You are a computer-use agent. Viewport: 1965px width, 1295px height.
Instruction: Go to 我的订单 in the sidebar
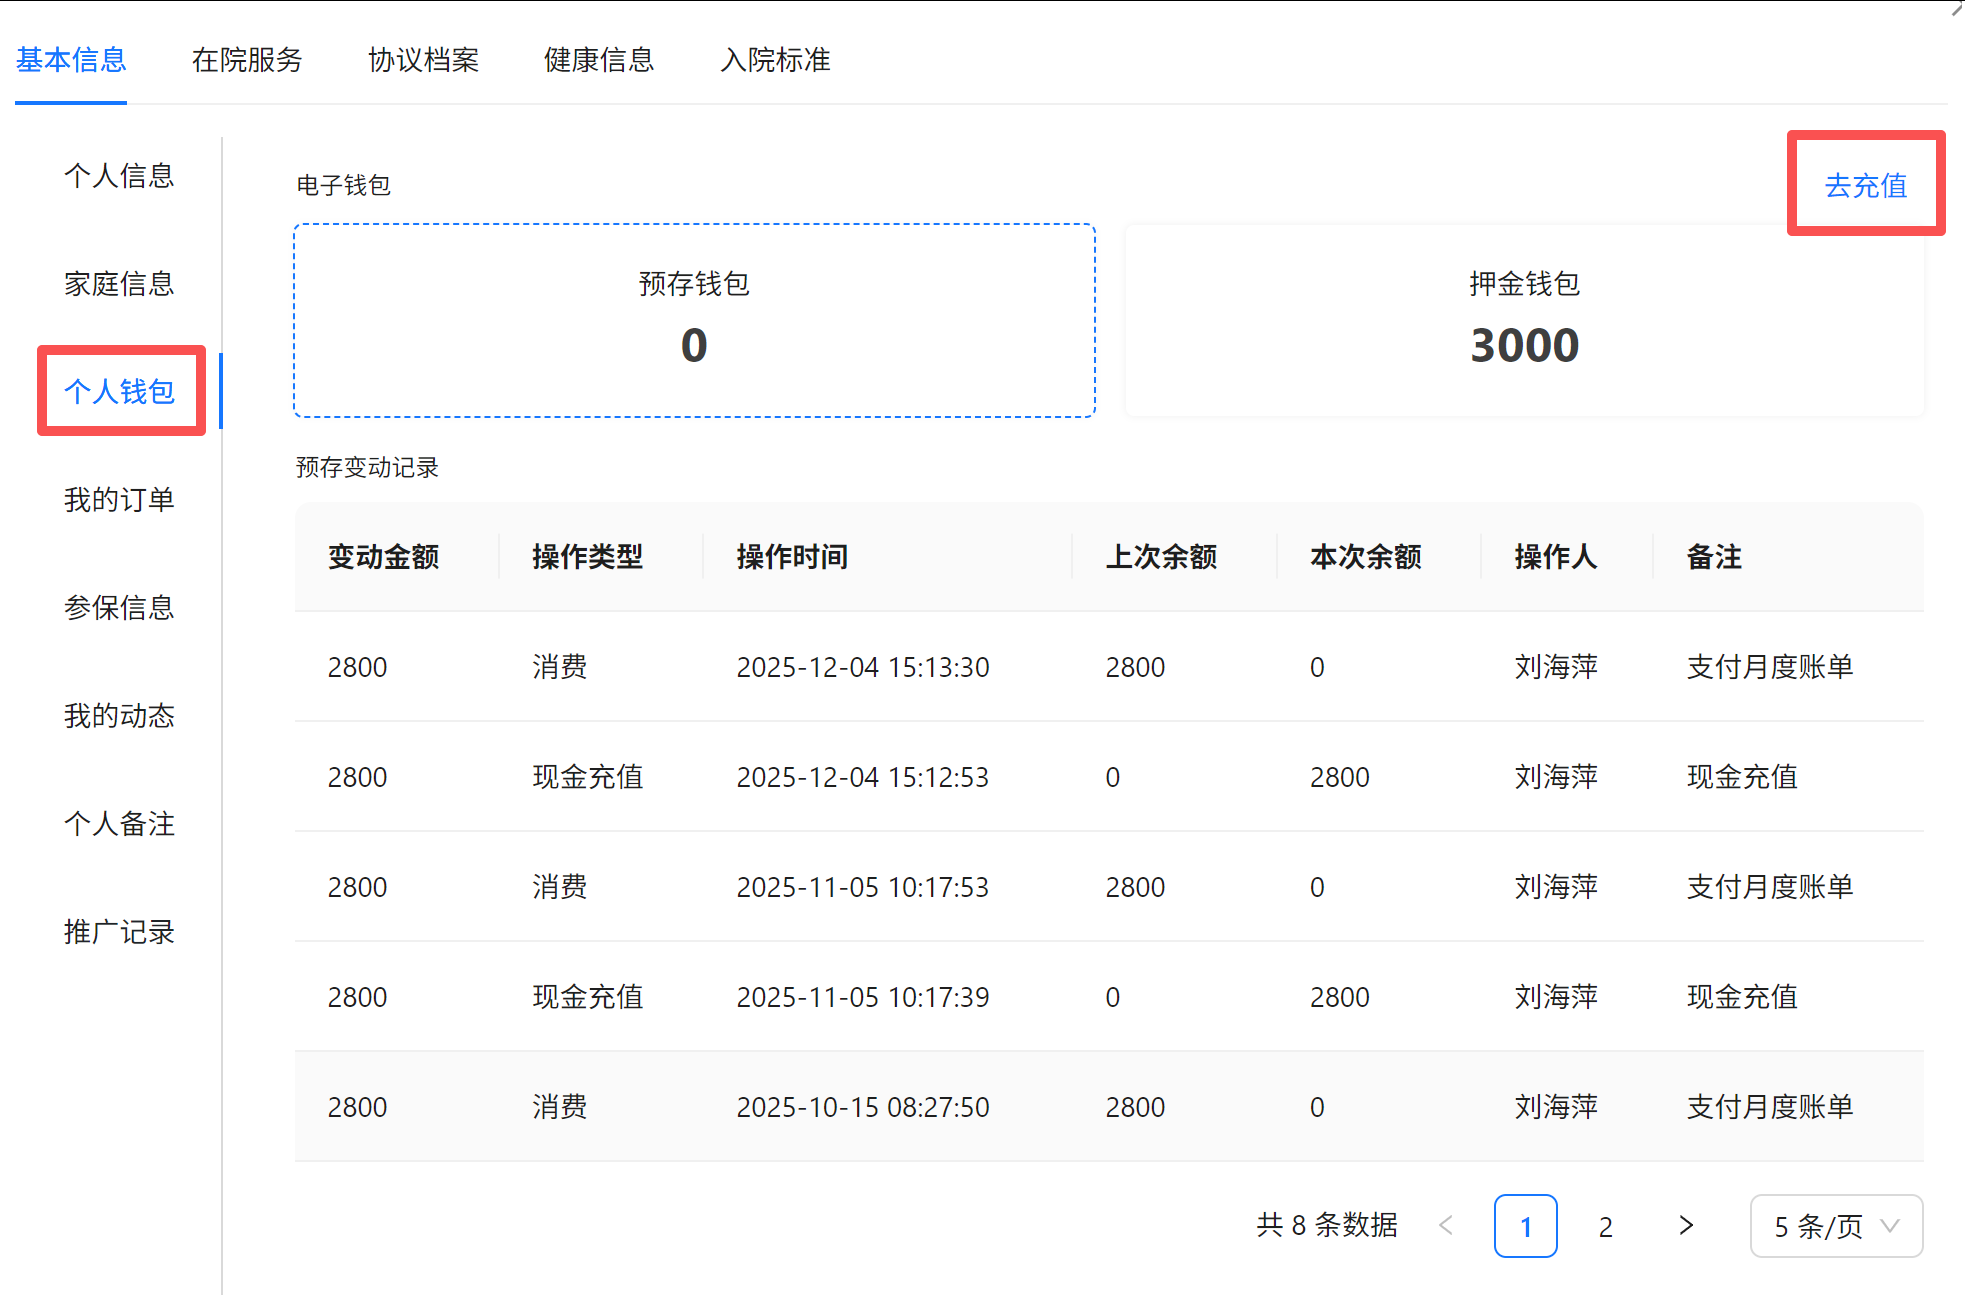coord(119,500)
